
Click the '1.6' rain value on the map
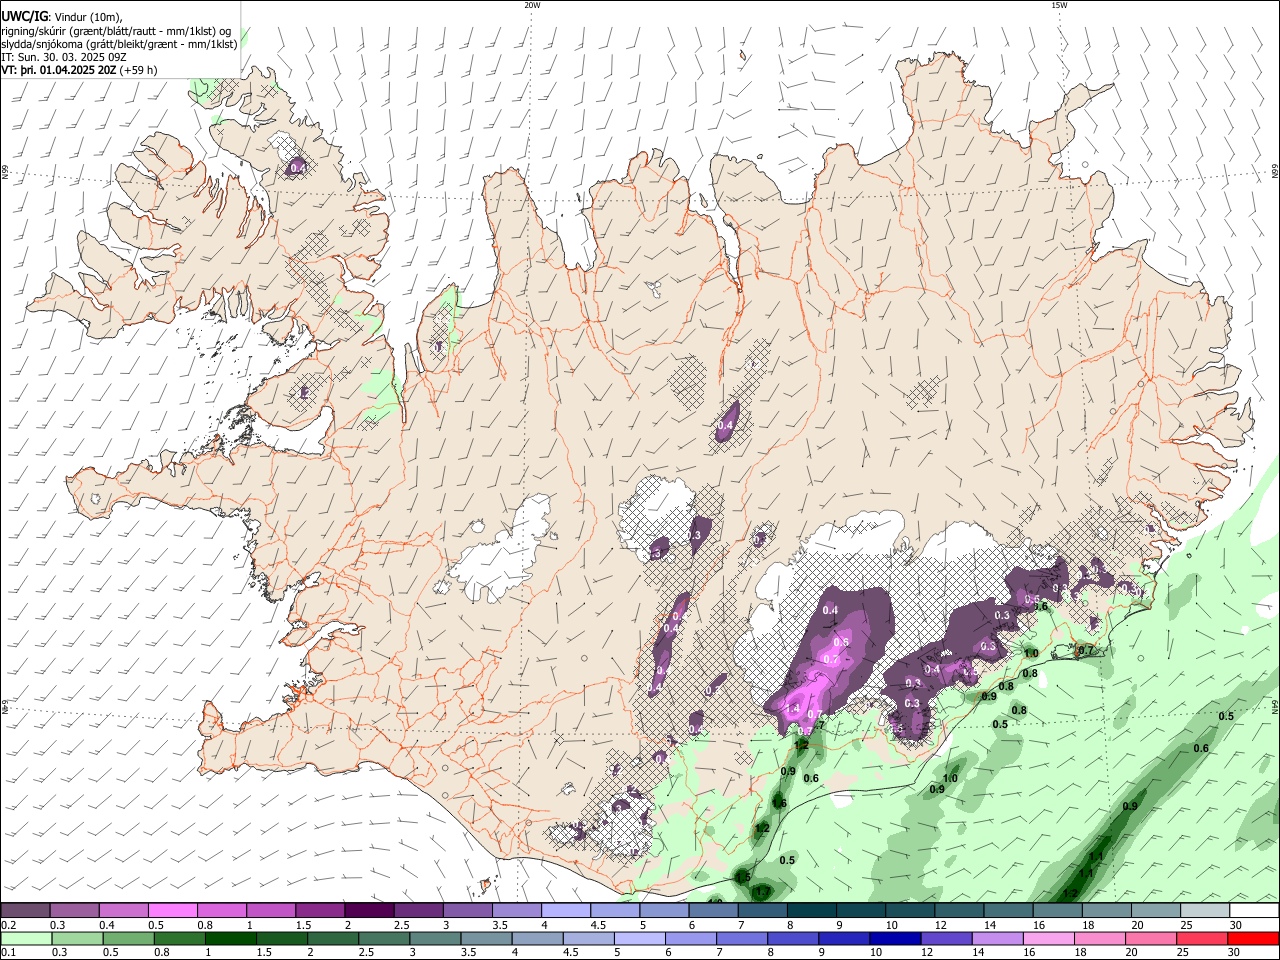[779, 803]
